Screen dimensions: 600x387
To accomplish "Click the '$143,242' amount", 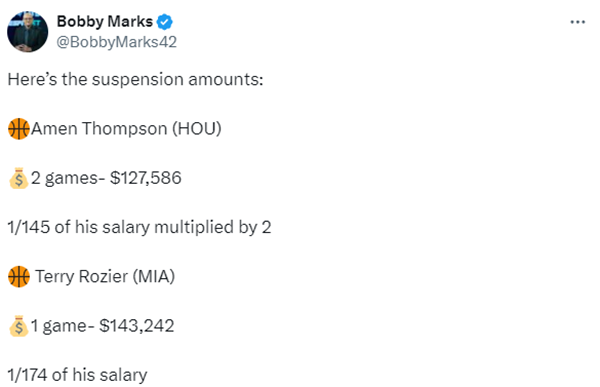I will tap(137, 326).
